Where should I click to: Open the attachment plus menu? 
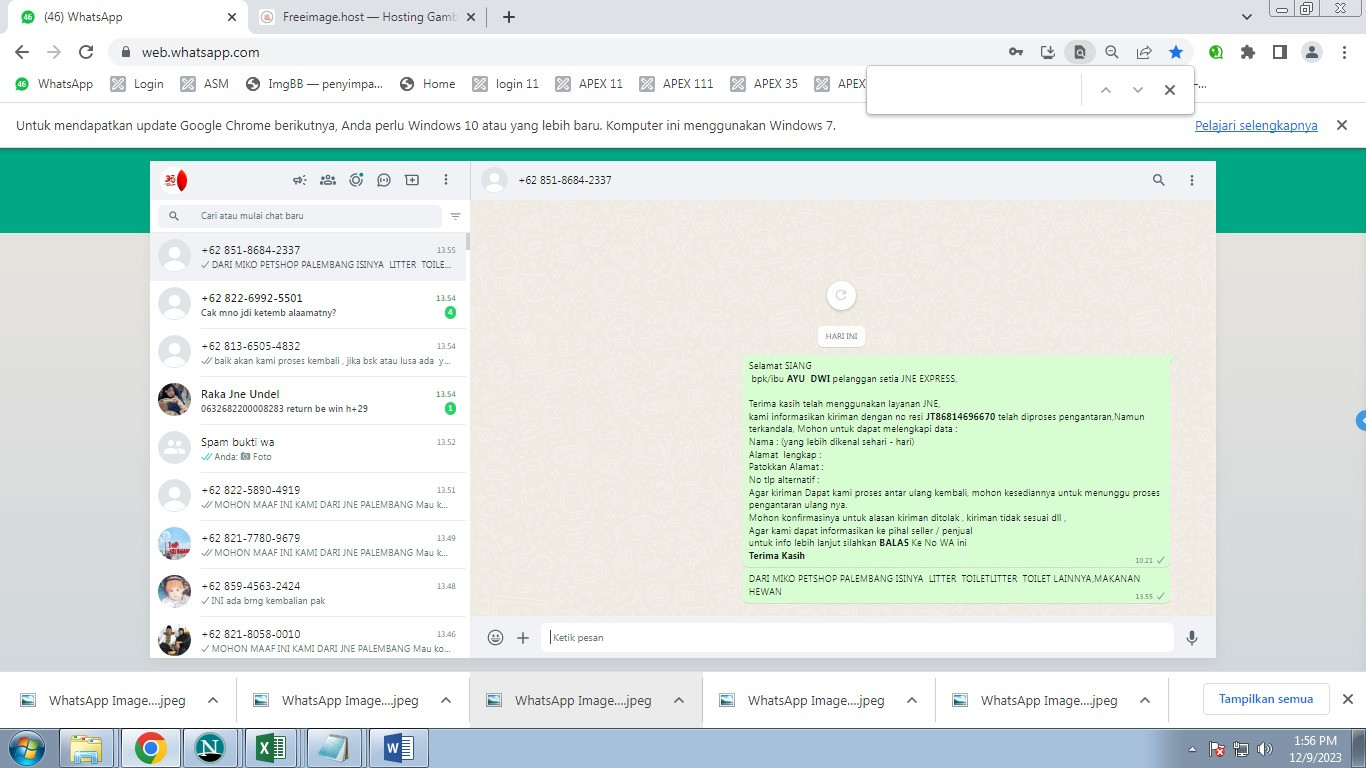(x=523, y=637)
